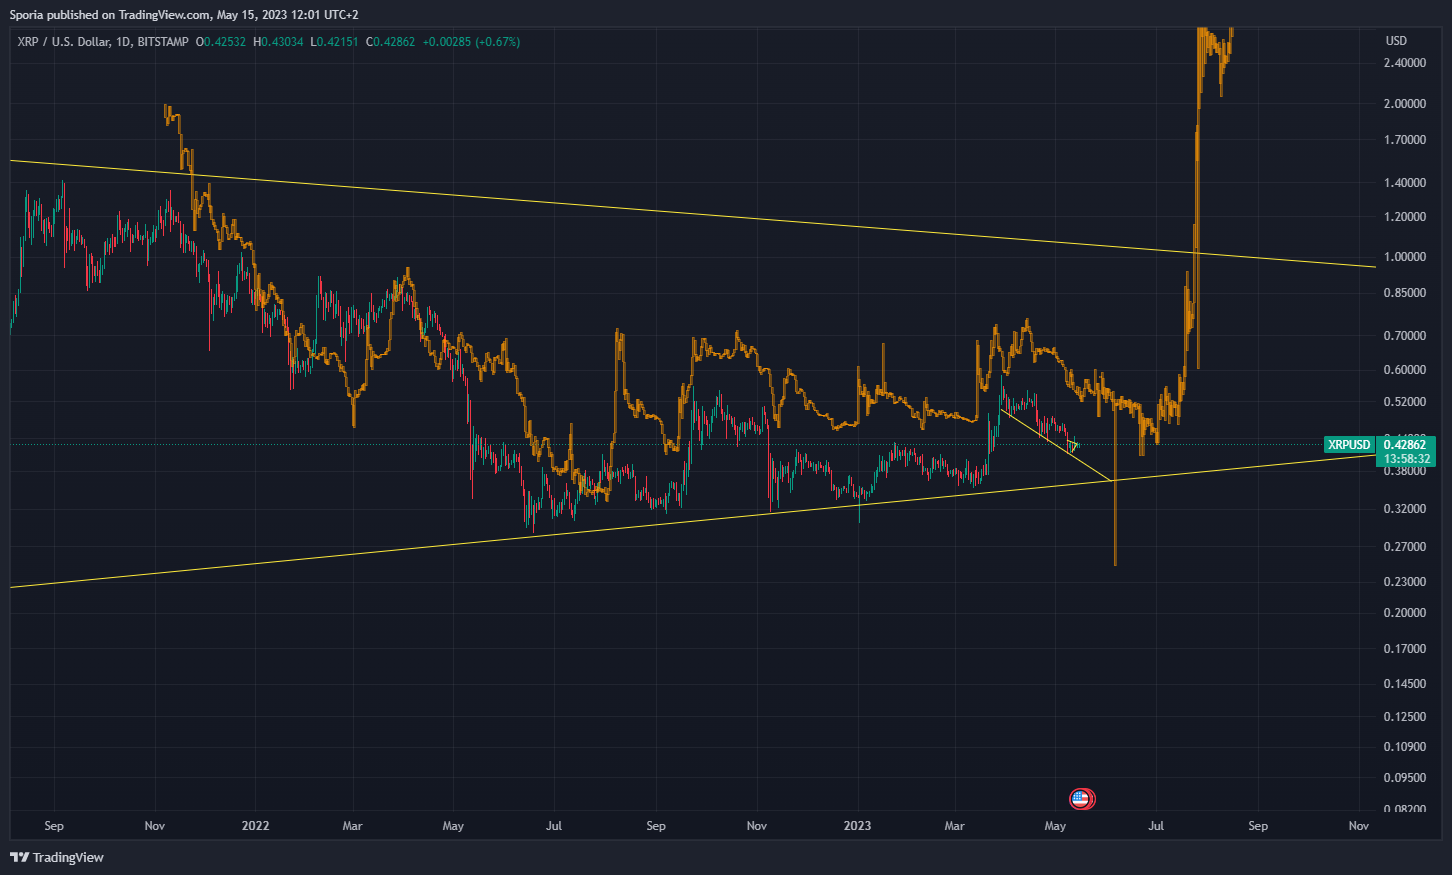
Task: Click the high value H0.43034
Action: (x=278, y=42)
